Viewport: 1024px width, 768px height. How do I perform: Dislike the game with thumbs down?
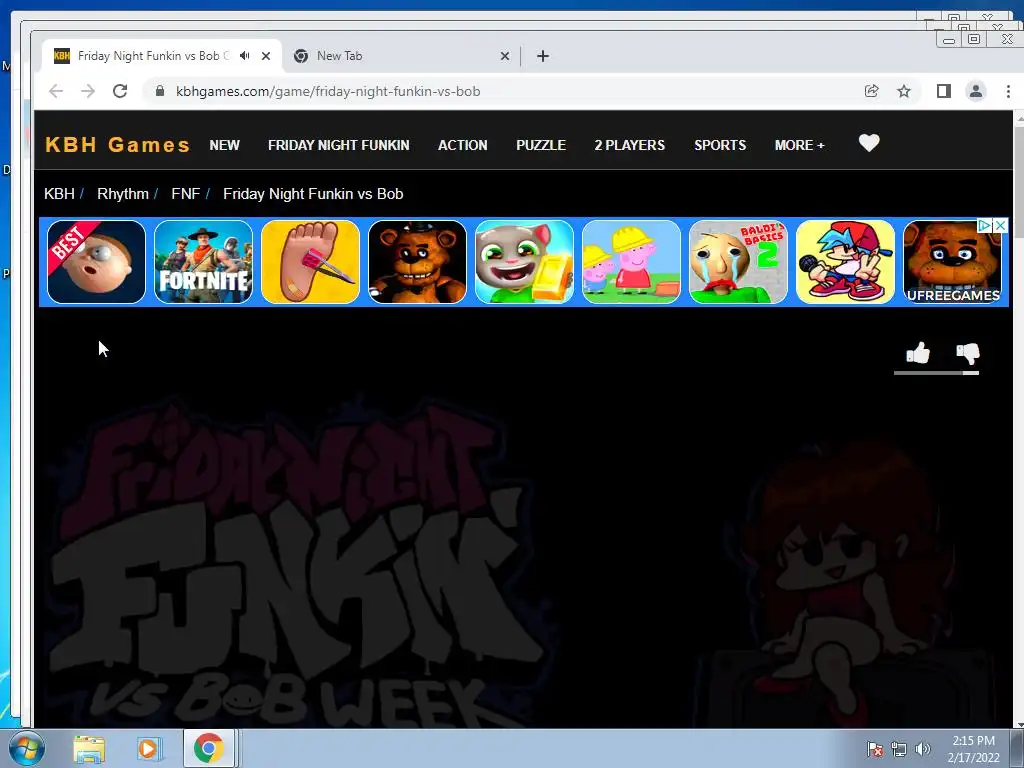point(968,353)
